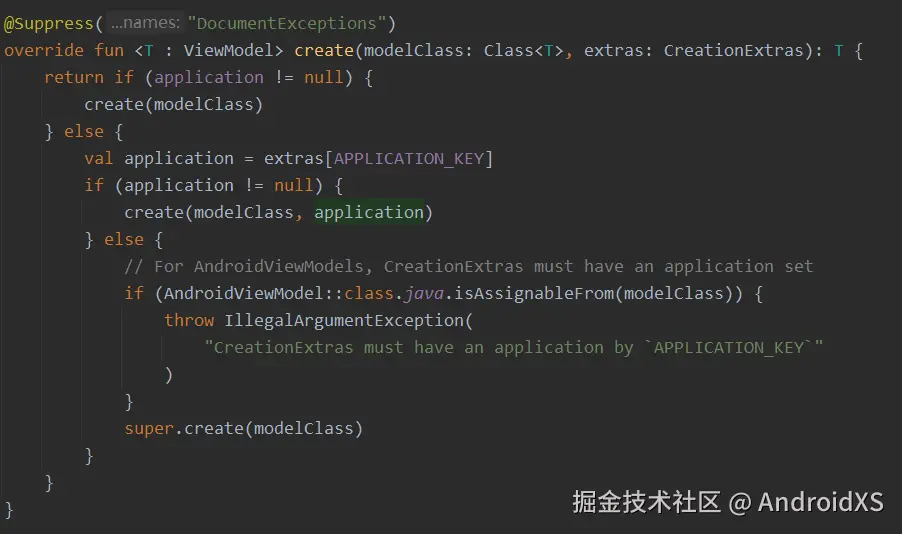The height and width of the screenshot is (534, 902).
Task: Click the override keyword
Action: pyautogui.click(x=44, y=51)
